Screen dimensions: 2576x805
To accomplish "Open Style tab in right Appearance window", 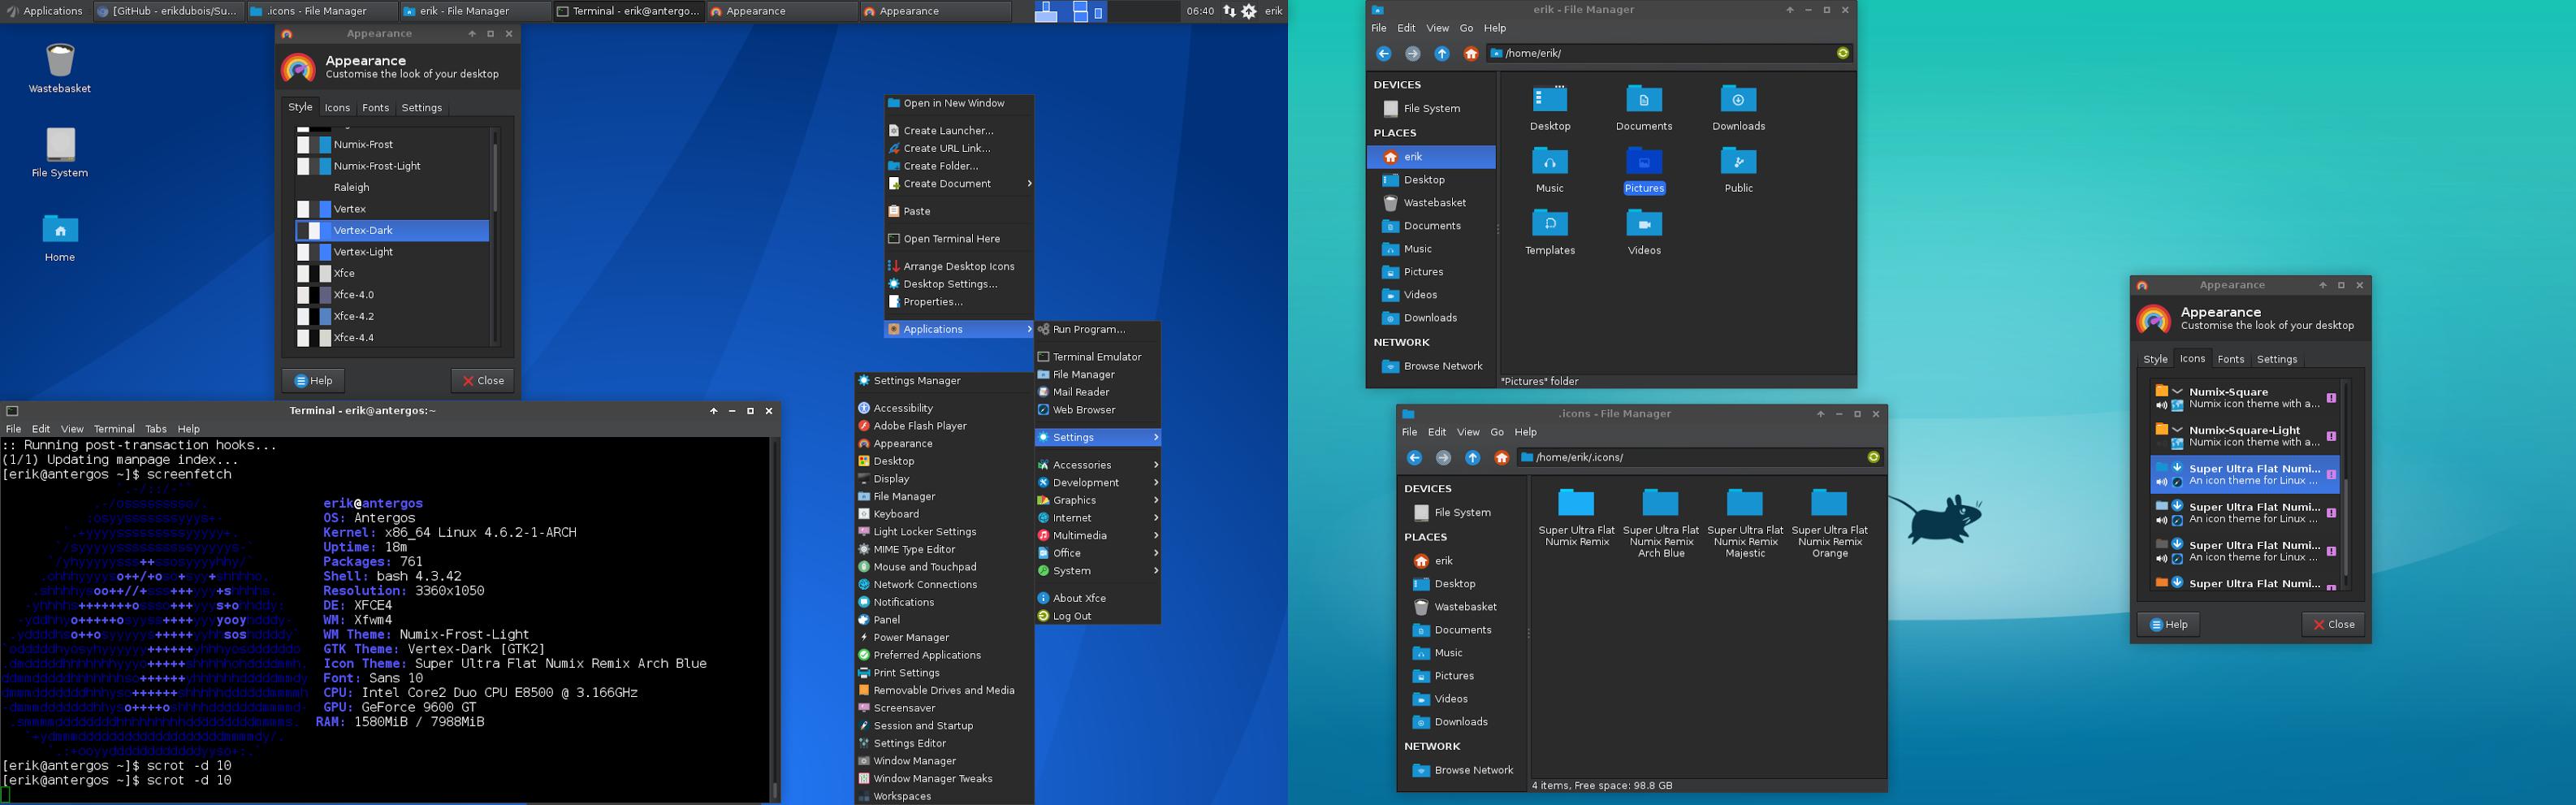I will (x=2155, y=359).
